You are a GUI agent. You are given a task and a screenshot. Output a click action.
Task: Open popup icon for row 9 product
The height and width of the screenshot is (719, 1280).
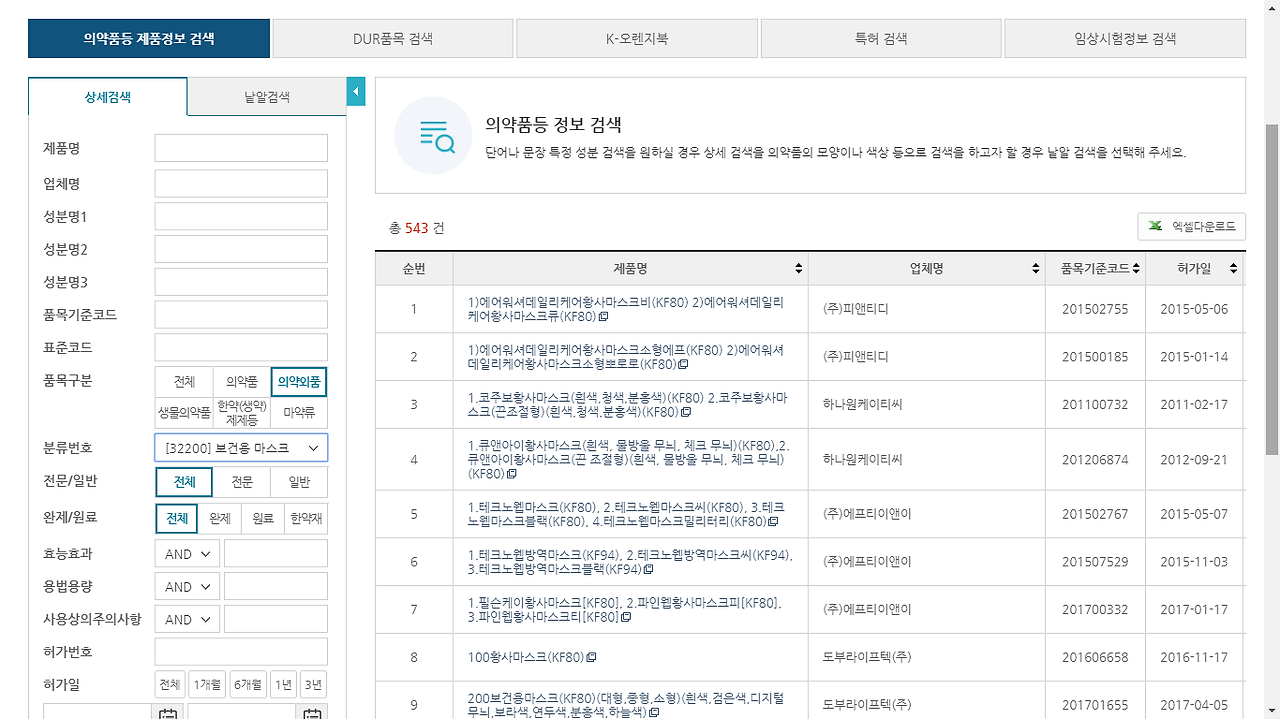pyautogui.click(x=653, y=713)
